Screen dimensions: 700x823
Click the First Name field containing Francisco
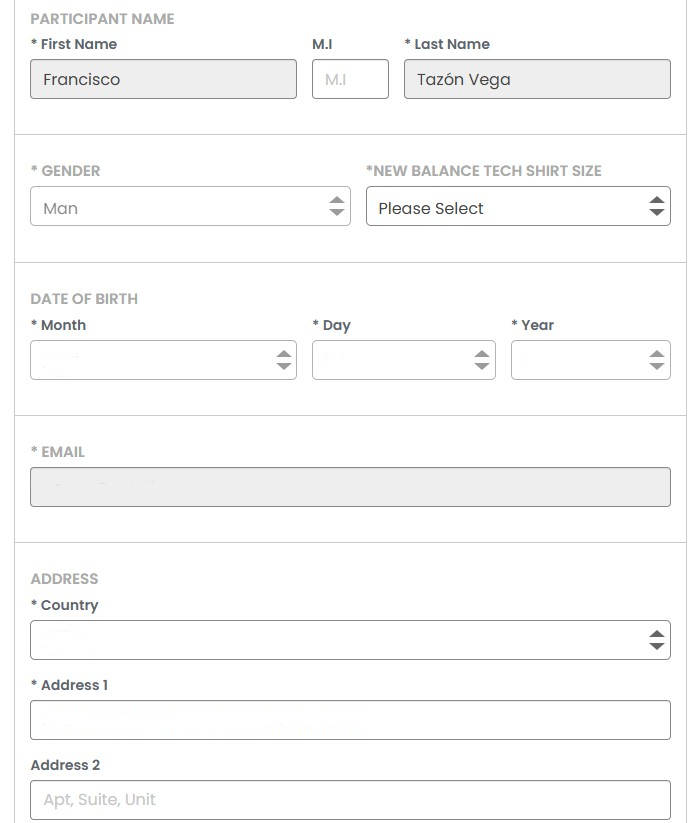163,79
